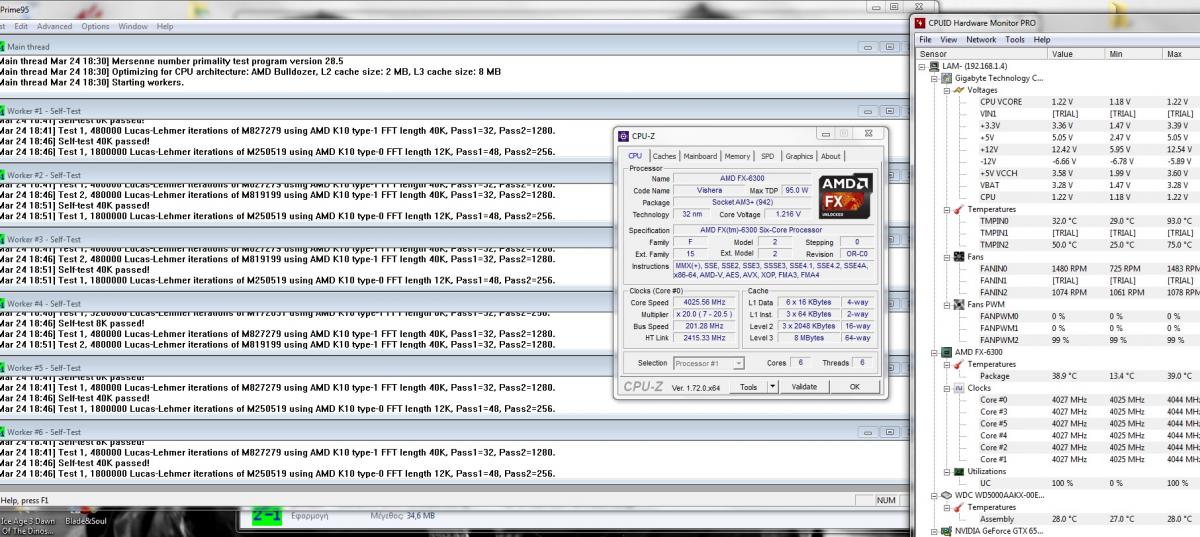Collapse the LAM- root node

922,66
